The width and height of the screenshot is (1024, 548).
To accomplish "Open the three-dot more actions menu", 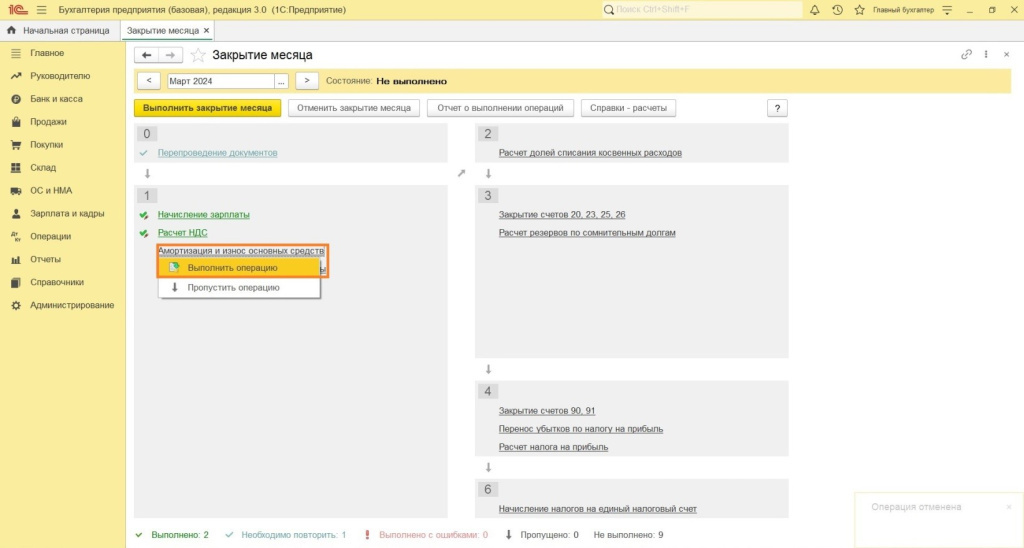I will click(x=986, y=55).
